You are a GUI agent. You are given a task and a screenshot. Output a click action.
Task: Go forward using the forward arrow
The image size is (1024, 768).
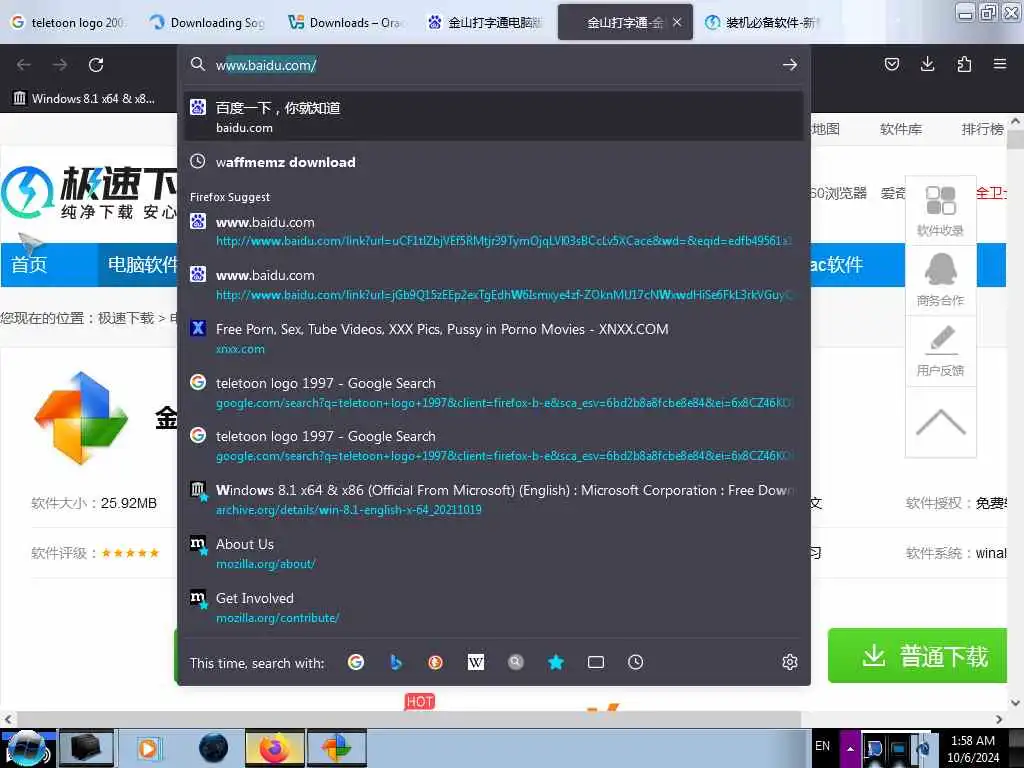point(60,65)
